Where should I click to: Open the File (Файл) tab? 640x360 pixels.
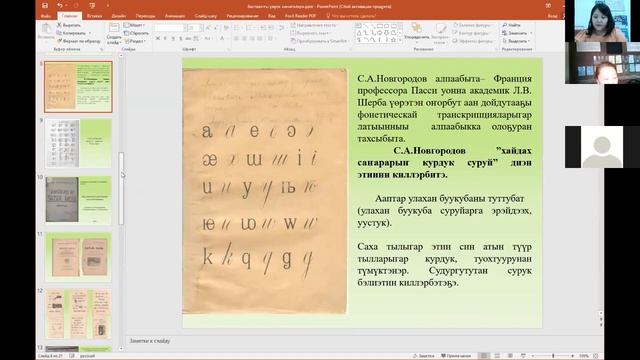pyautogui.click(x=46, y=16)
